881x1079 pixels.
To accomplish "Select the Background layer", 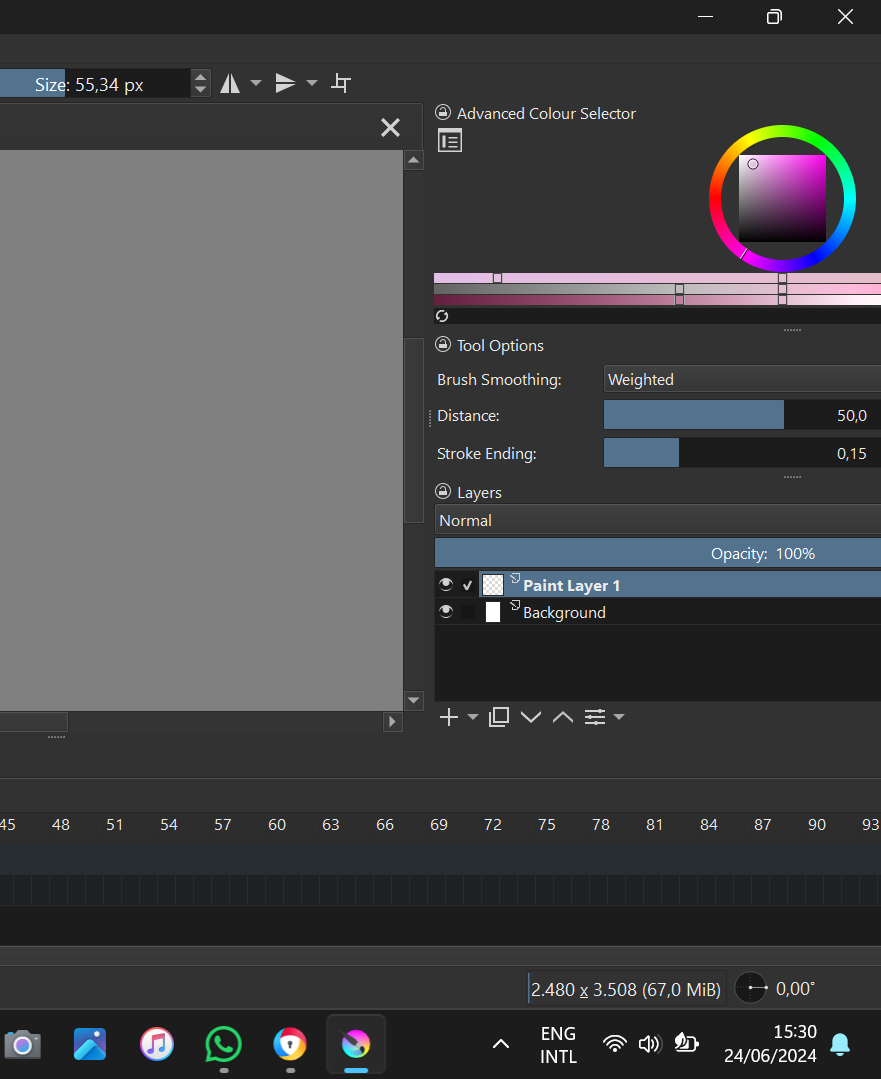I will coord(564,612).
